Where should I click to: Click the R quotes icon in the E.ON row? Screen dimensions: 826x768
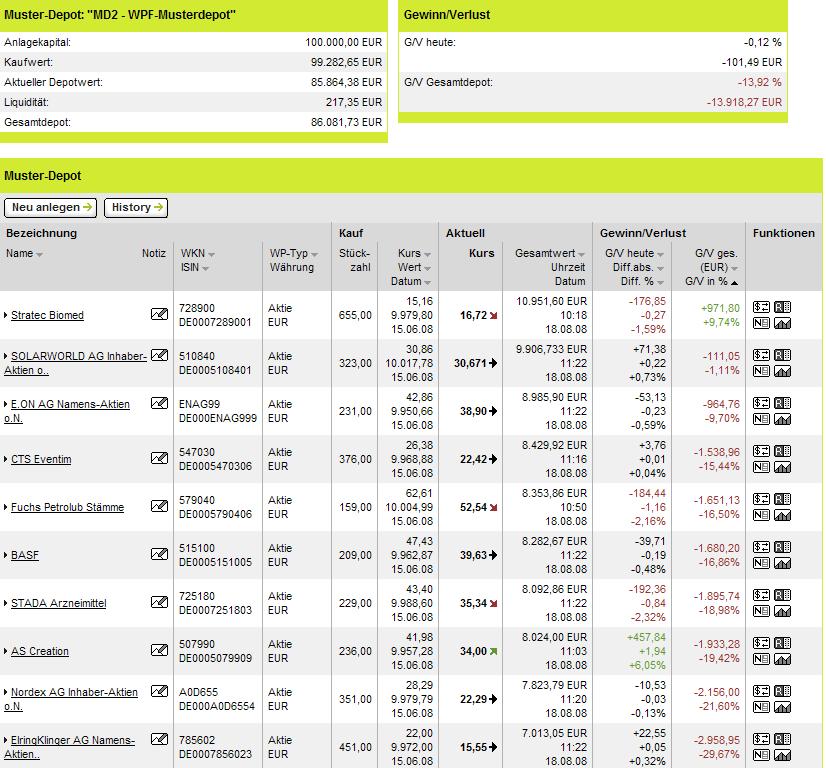pos(782,403)
